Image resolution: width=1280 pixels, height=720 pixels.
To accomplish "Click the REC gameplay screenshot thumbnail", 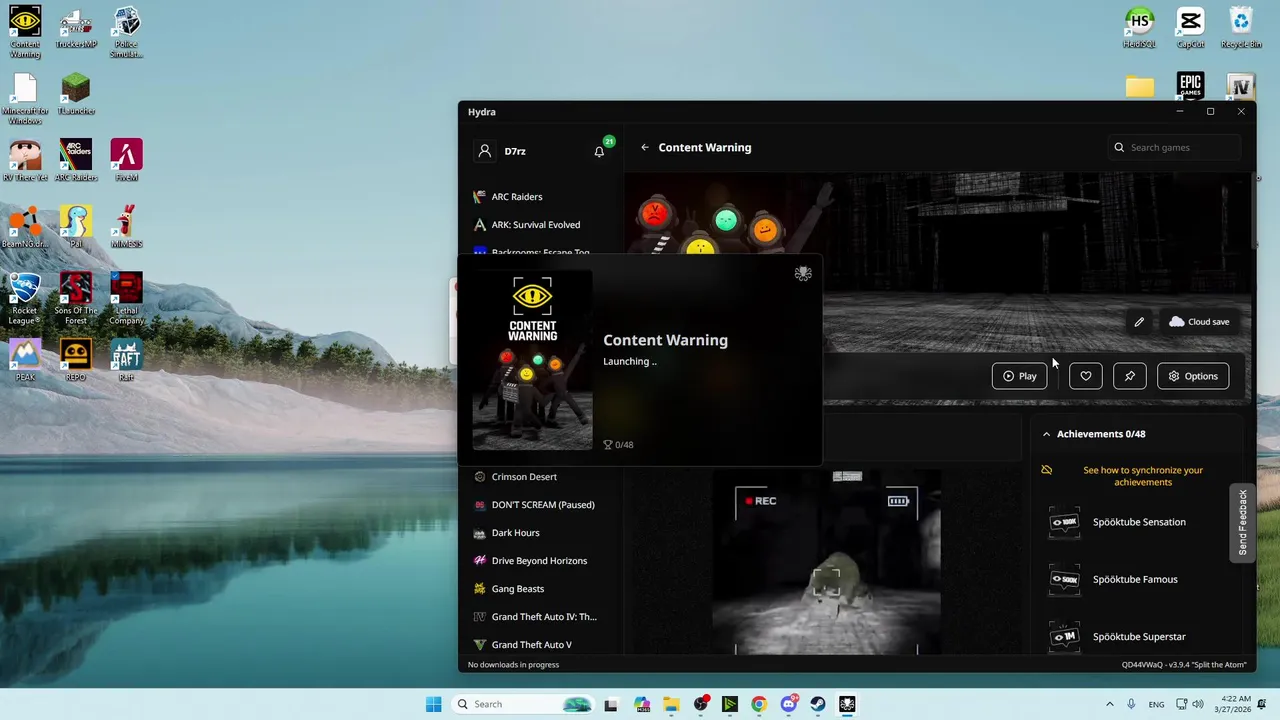I will 826,562.
